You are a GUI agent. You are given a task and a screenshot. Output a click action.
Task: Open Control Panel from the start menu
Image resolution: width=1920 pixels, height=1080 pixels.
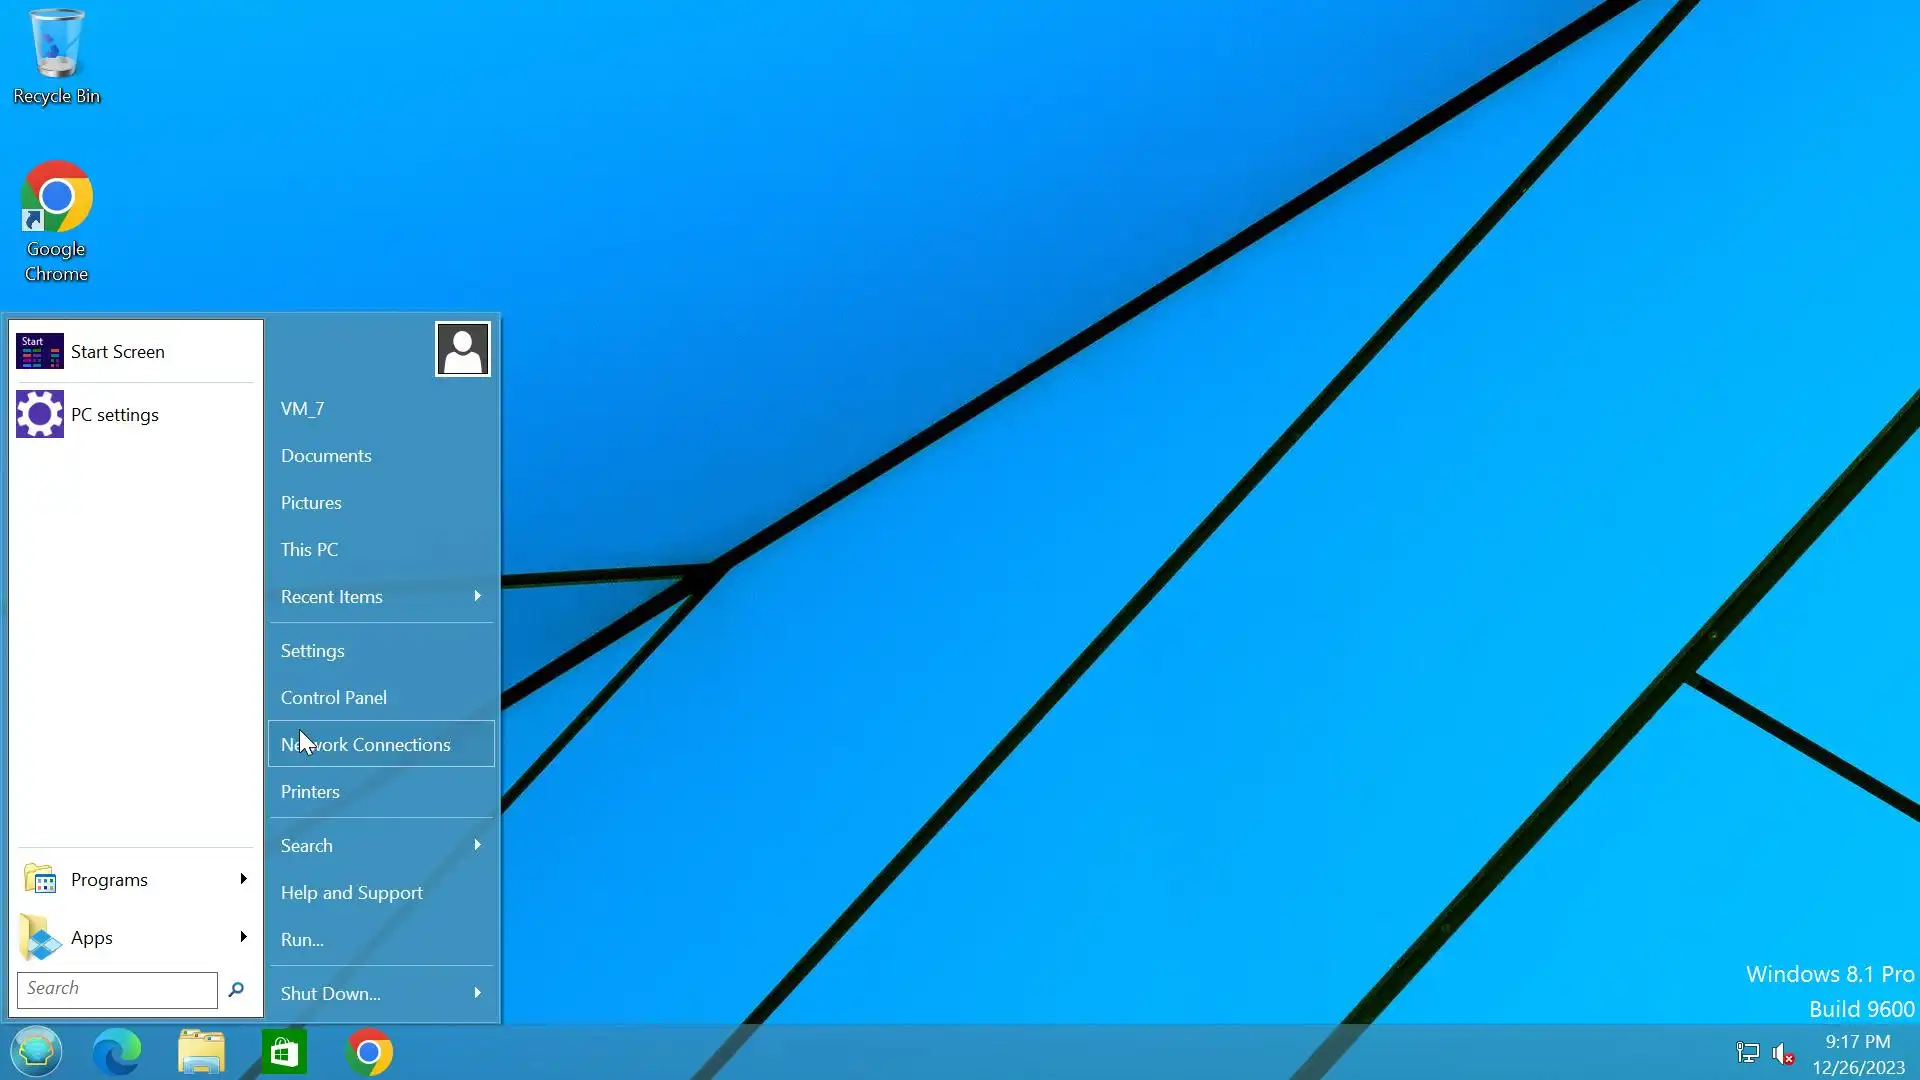point(334,698)
